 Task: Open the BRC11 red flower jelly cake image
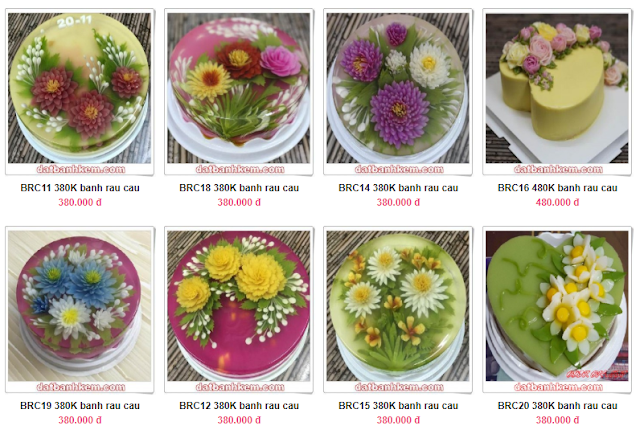click(80, 92)
